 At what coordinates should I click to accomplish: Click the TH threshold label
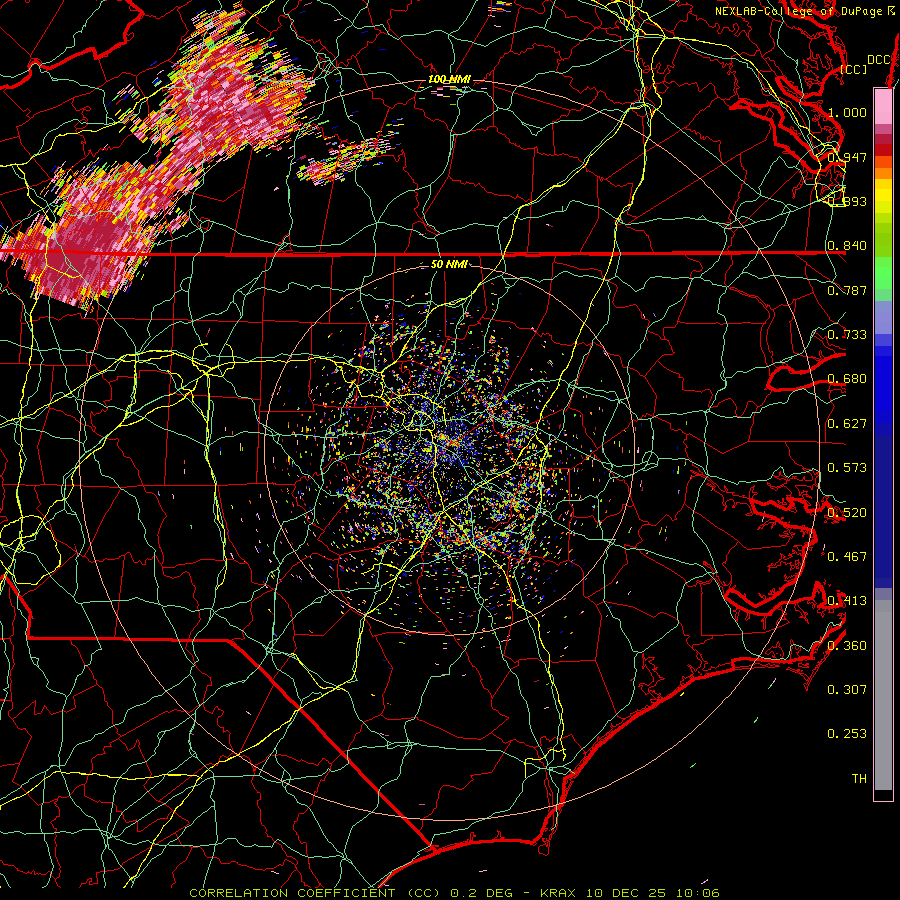click(x=859, y=779)
